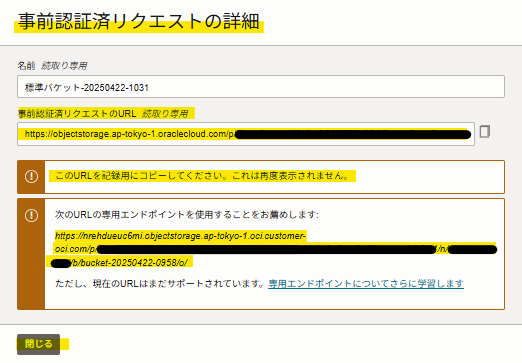Click the 閉じる button
The width and height of the screenshot is (522, 363).
pyautogui.click(x=39, y=344)
